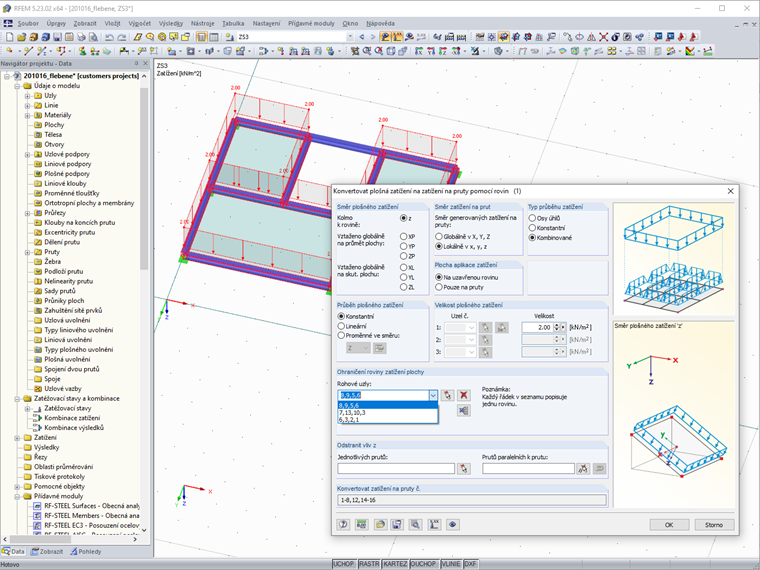Select the XL true-area direction radio
Screen dimensions: 760x570
coord(403,267)
